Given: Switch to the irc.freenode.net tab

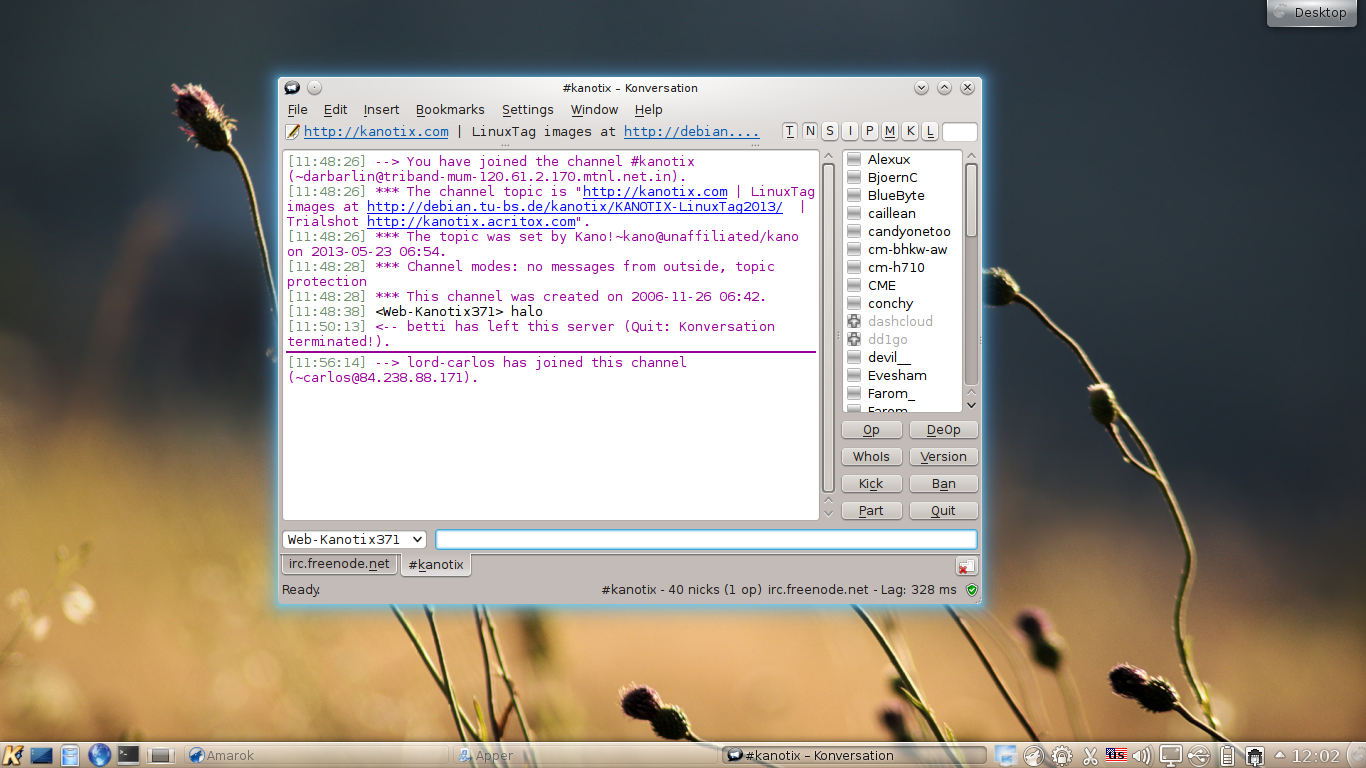Looking at the screenshot, I should [x=339, y=564].
